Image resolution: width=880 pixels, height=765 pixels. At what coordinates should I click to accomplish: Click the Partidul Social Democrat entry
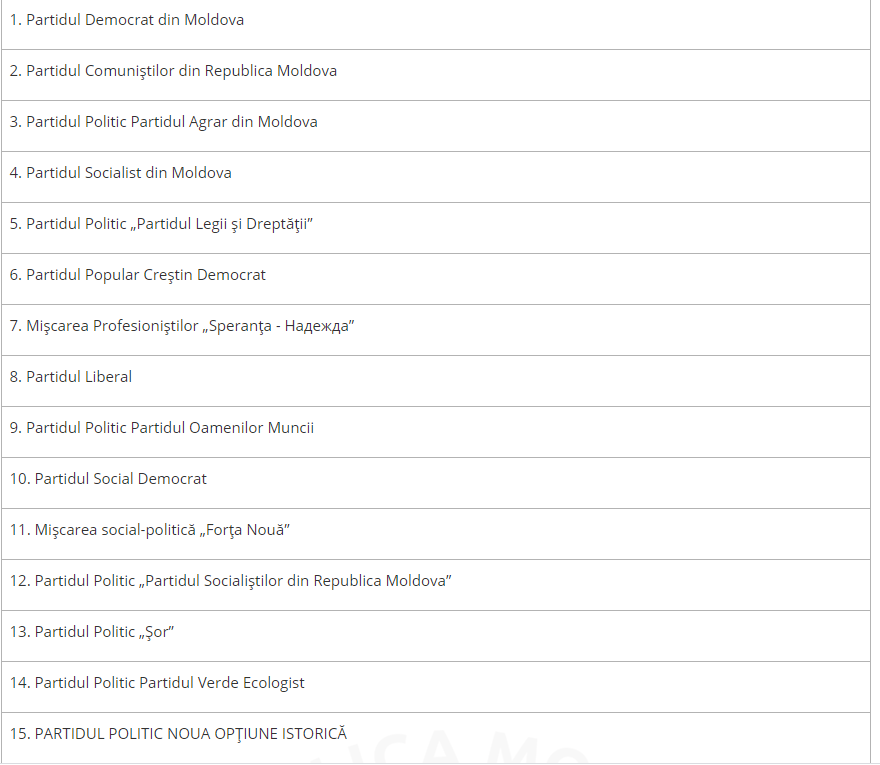pos(436,483)
